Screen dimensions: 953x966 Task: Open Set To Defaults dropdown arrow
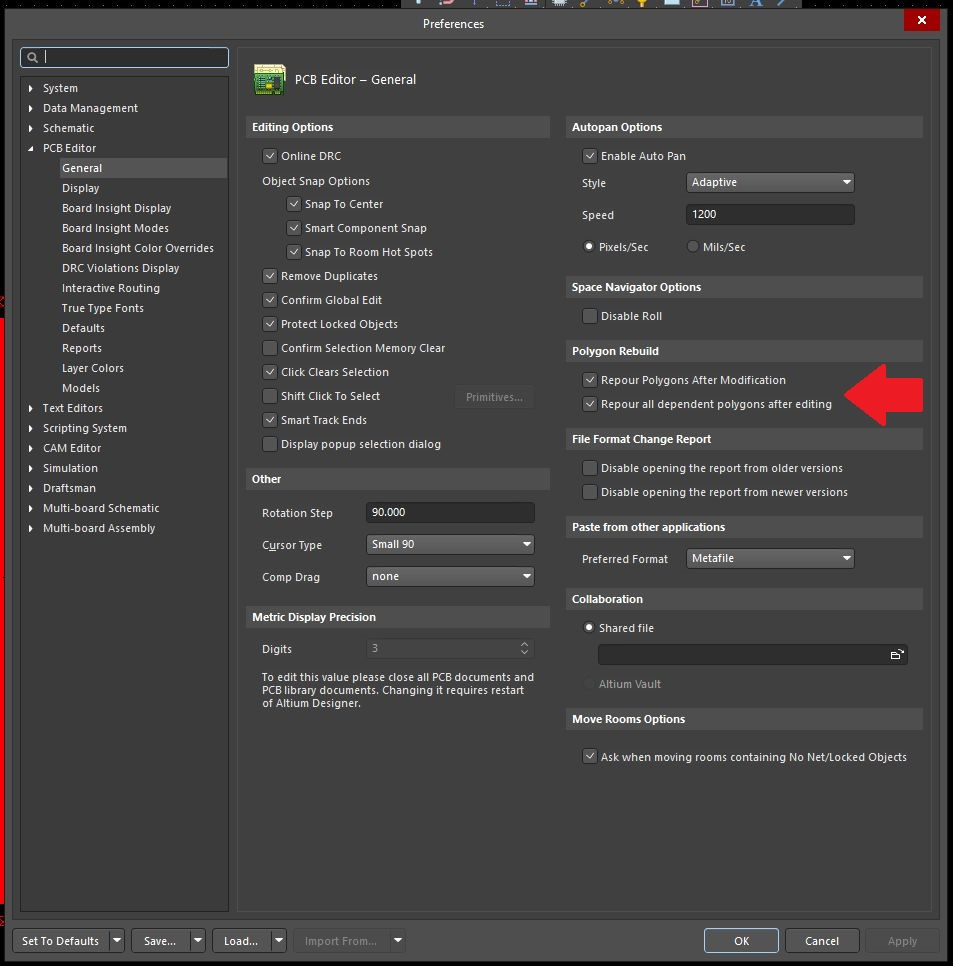pos(117,941)
